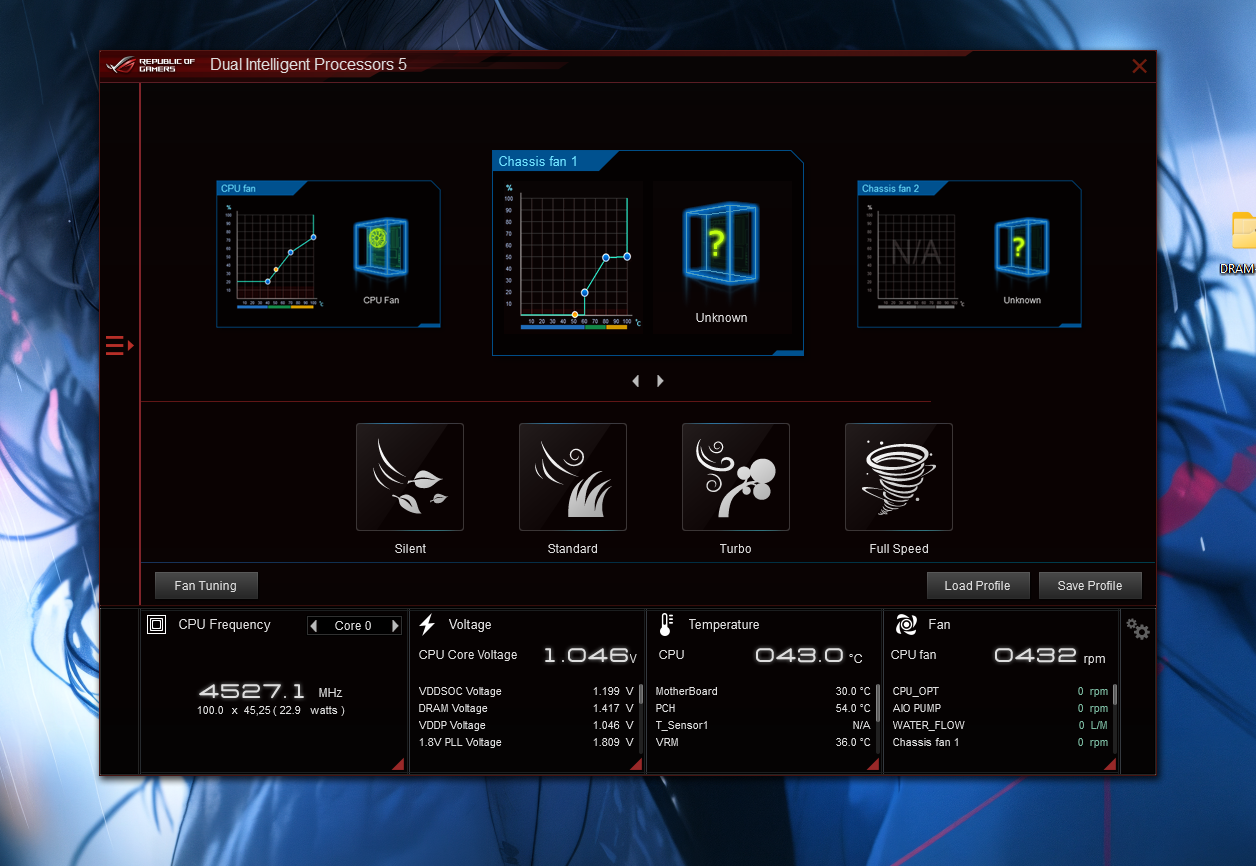Click the CPU Frequency chip icon

click(x=156, y=625)
